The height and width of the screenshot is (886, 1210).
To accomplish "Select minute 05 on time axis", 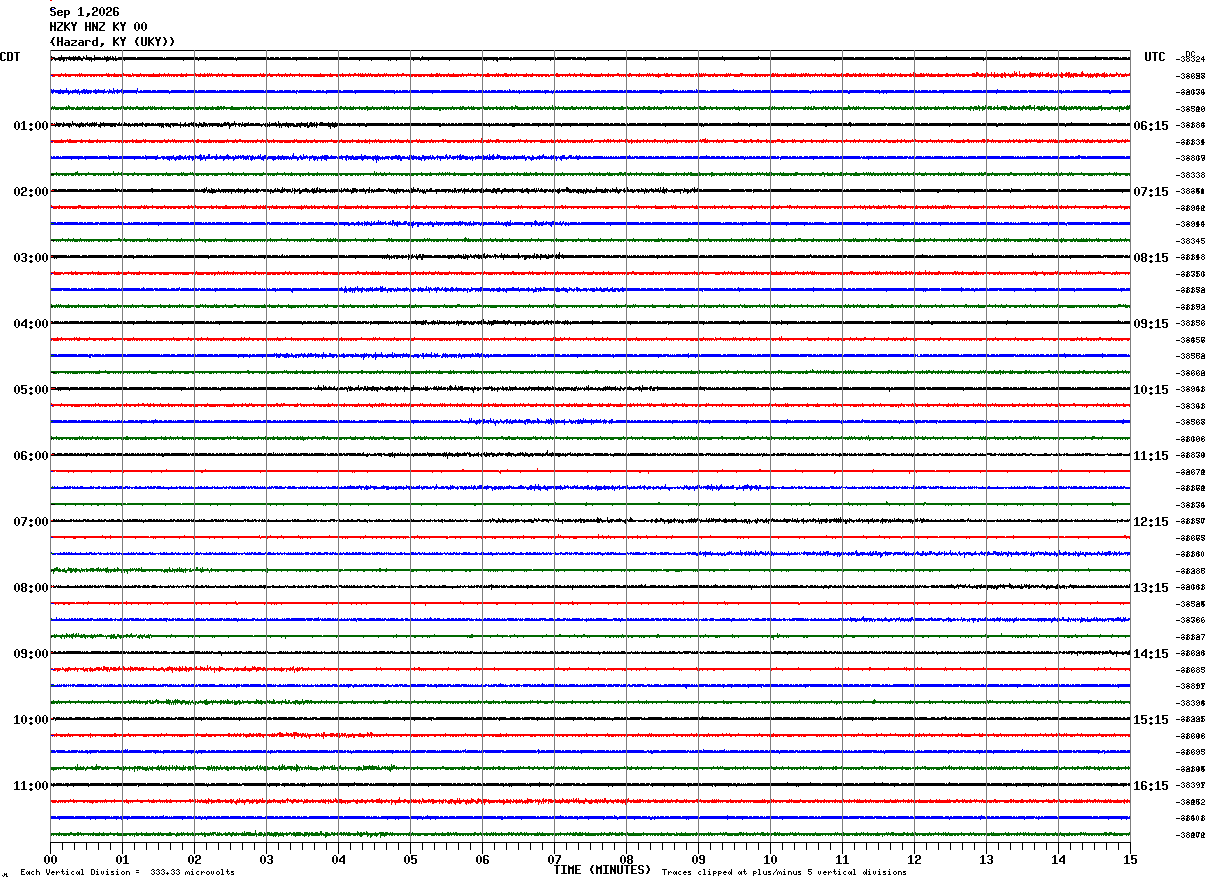I will (410, 859).
